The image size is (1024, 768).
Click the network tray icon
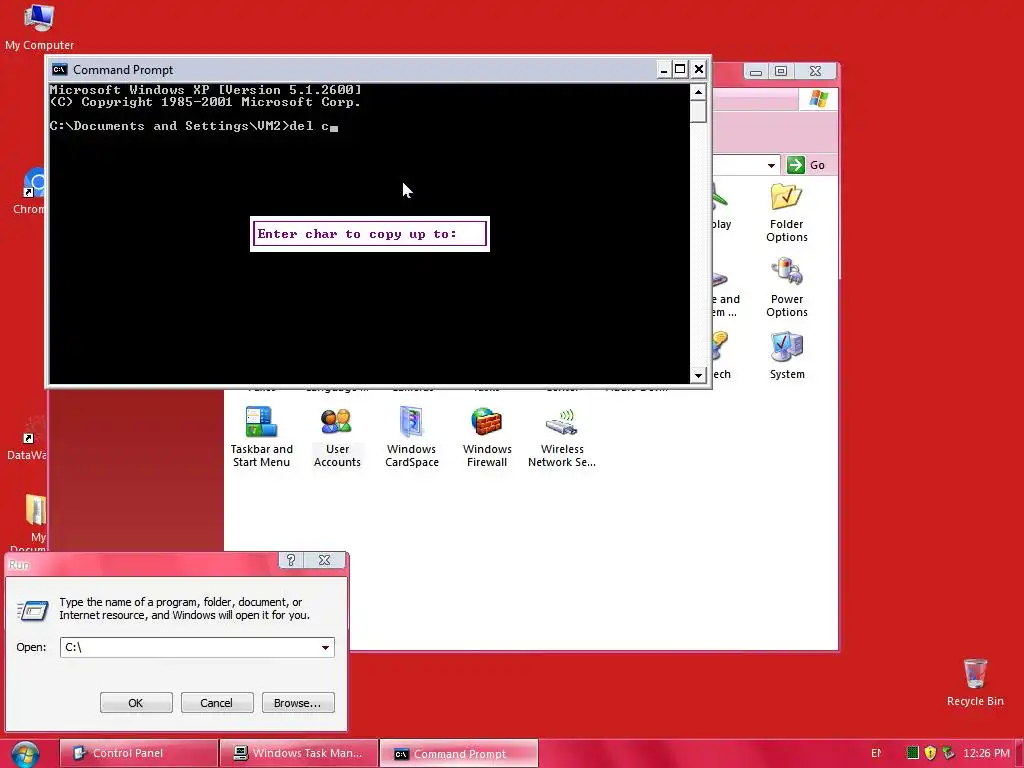click(948, 753)
